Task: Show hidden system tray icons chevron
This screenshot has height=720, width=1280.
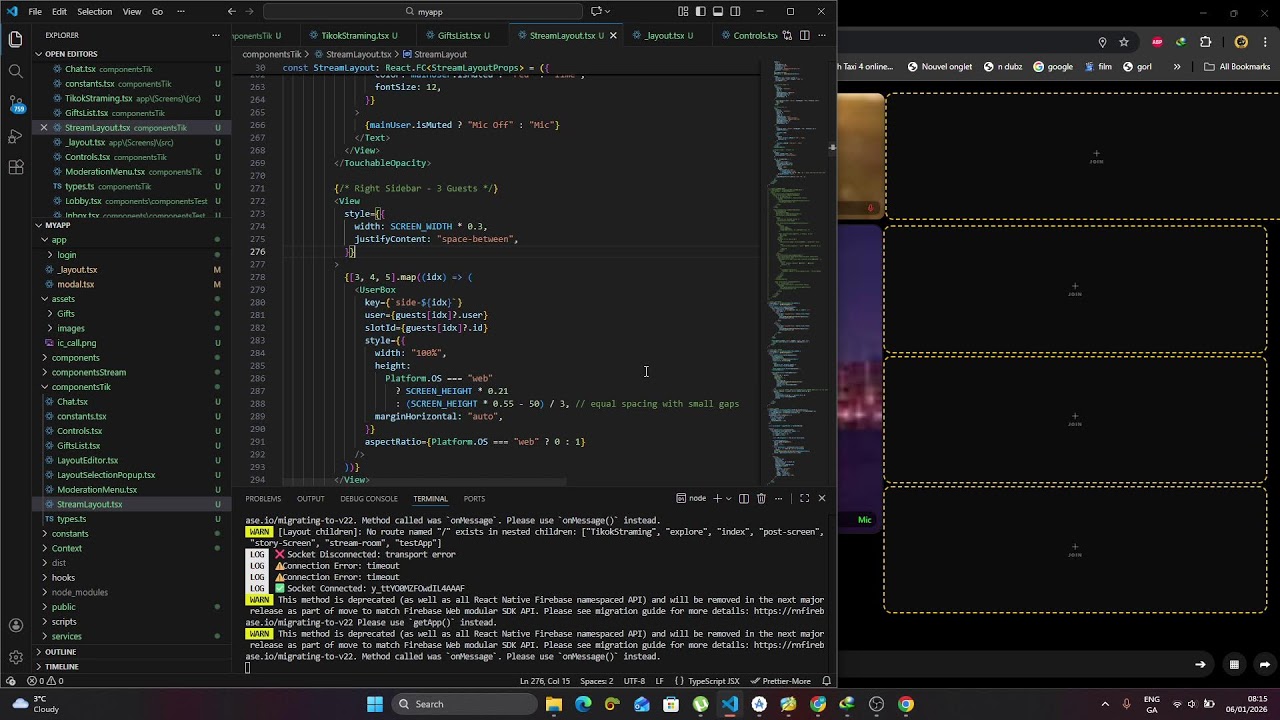Action: (1105, 704)
